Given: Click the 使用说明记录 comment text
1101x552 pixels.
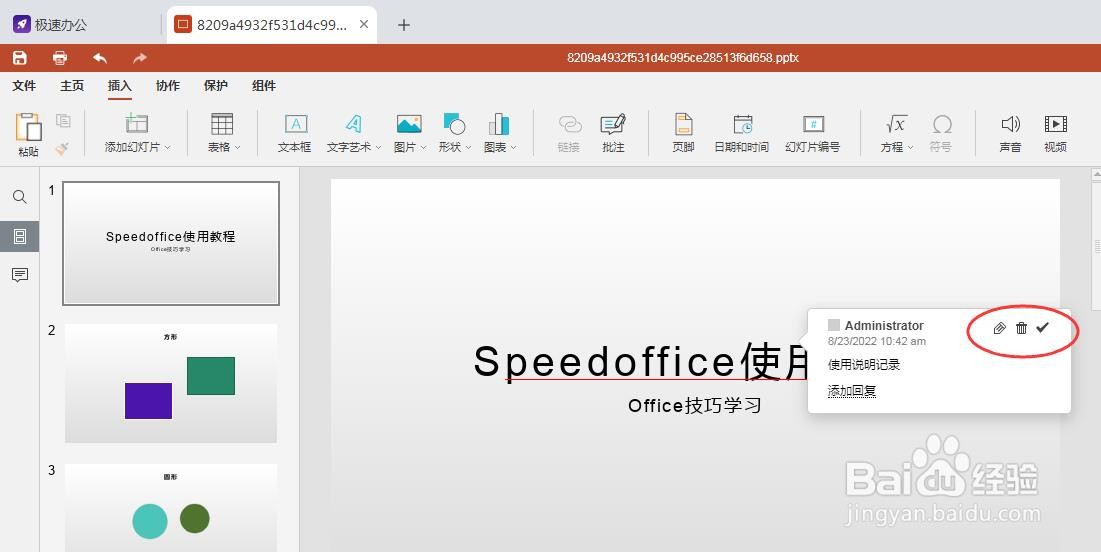Looking at the screenshot, I should click(x=864, y=364).
